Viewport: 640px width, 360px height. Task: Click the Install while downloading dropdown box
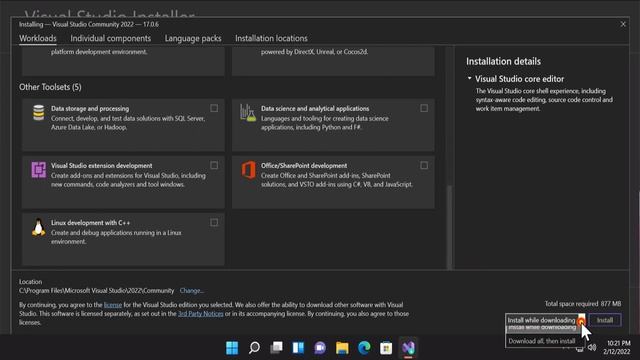(x=545, y=320)
